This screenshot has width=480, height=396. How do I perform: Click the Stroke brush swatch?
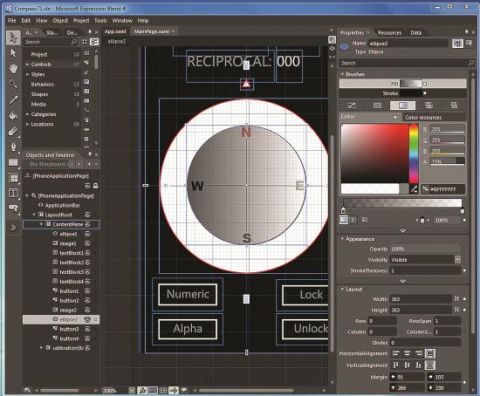(x=411, y=93)
